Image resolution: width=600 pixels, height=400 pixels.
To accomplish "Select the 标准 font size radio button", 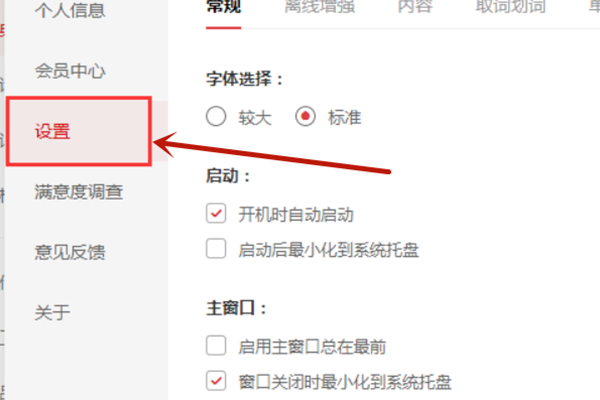I will point(305,116).
